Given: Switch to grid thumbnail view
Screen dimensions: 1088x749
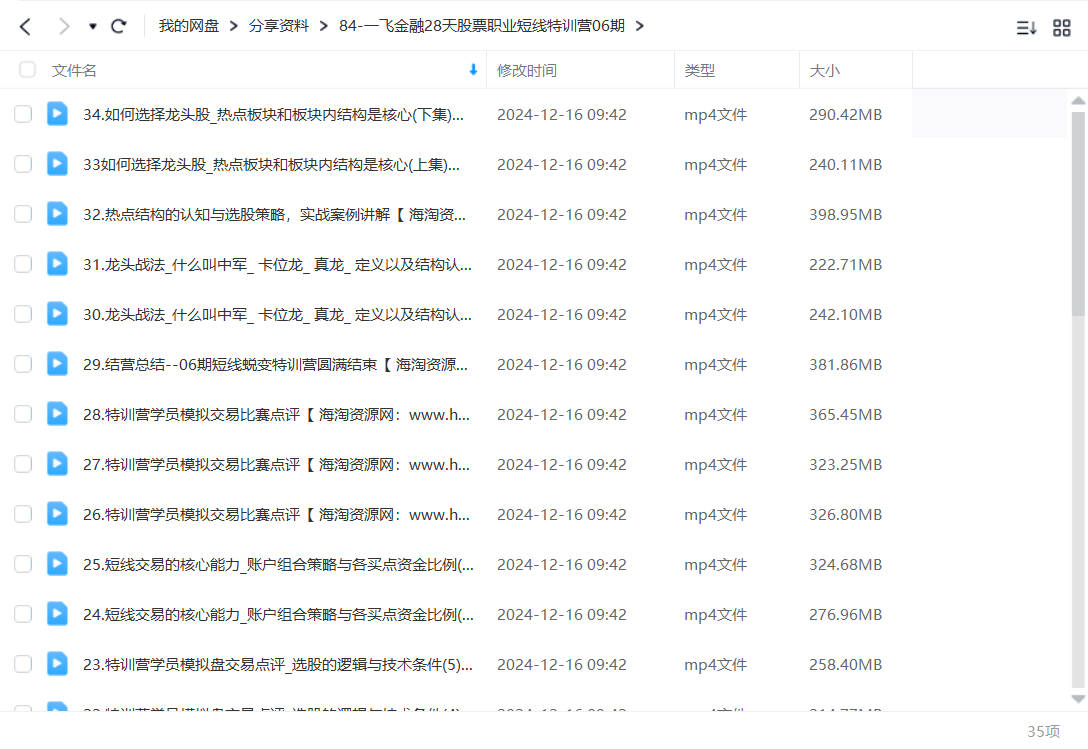Looking at the screenshot, I should pyautogui.click(x=1062, y=28).
